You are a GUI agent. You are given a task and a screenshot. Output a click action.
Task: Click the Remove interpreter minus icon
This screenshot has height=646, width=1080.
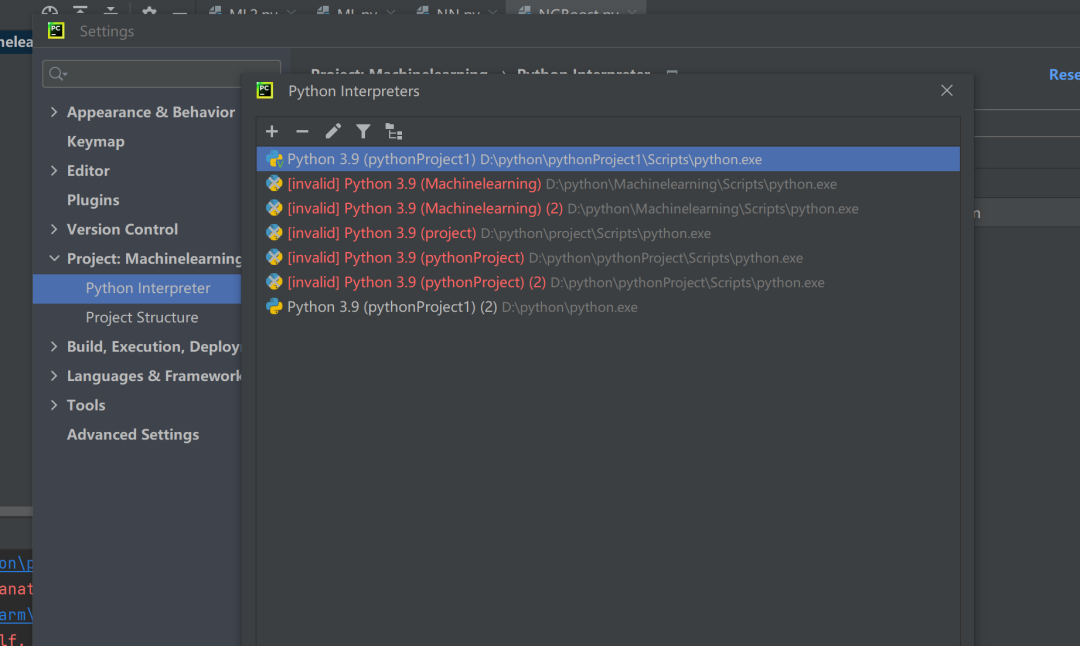[302, 132]
